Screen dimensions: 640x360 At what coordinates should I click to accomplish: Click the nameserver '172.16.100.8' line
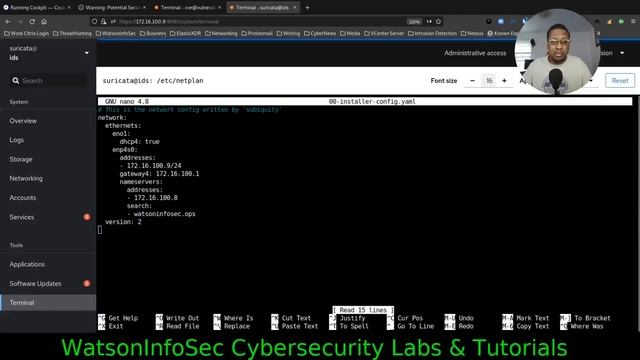click(152, 198)
